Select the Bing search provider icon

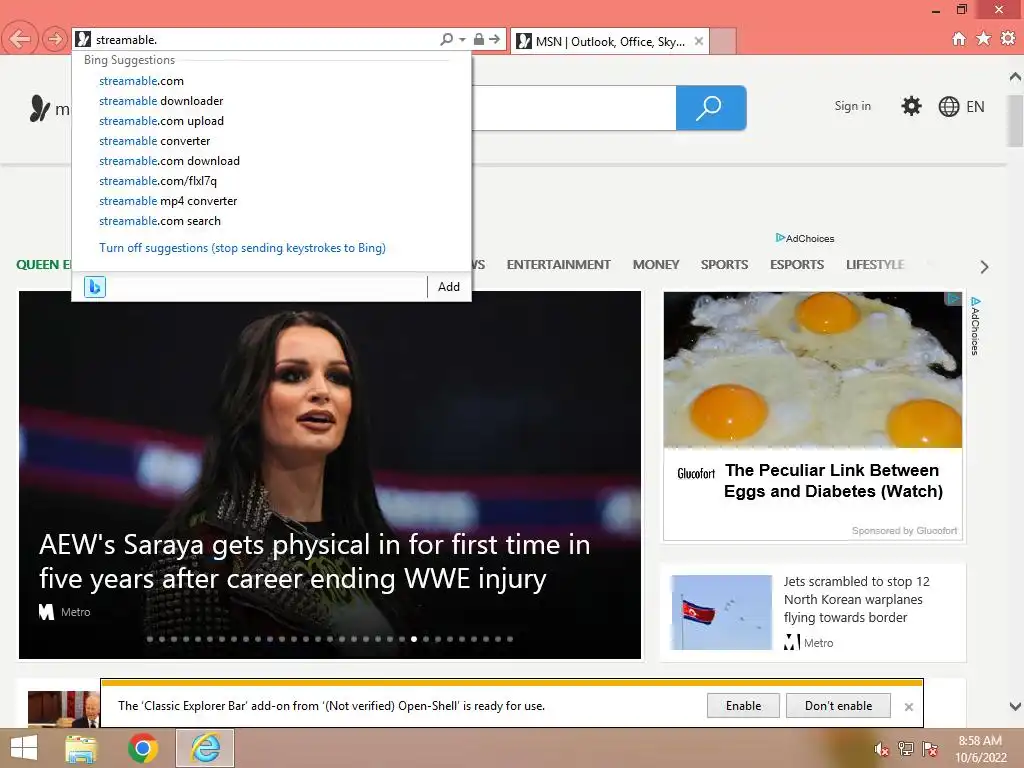[x=95, y=287]
